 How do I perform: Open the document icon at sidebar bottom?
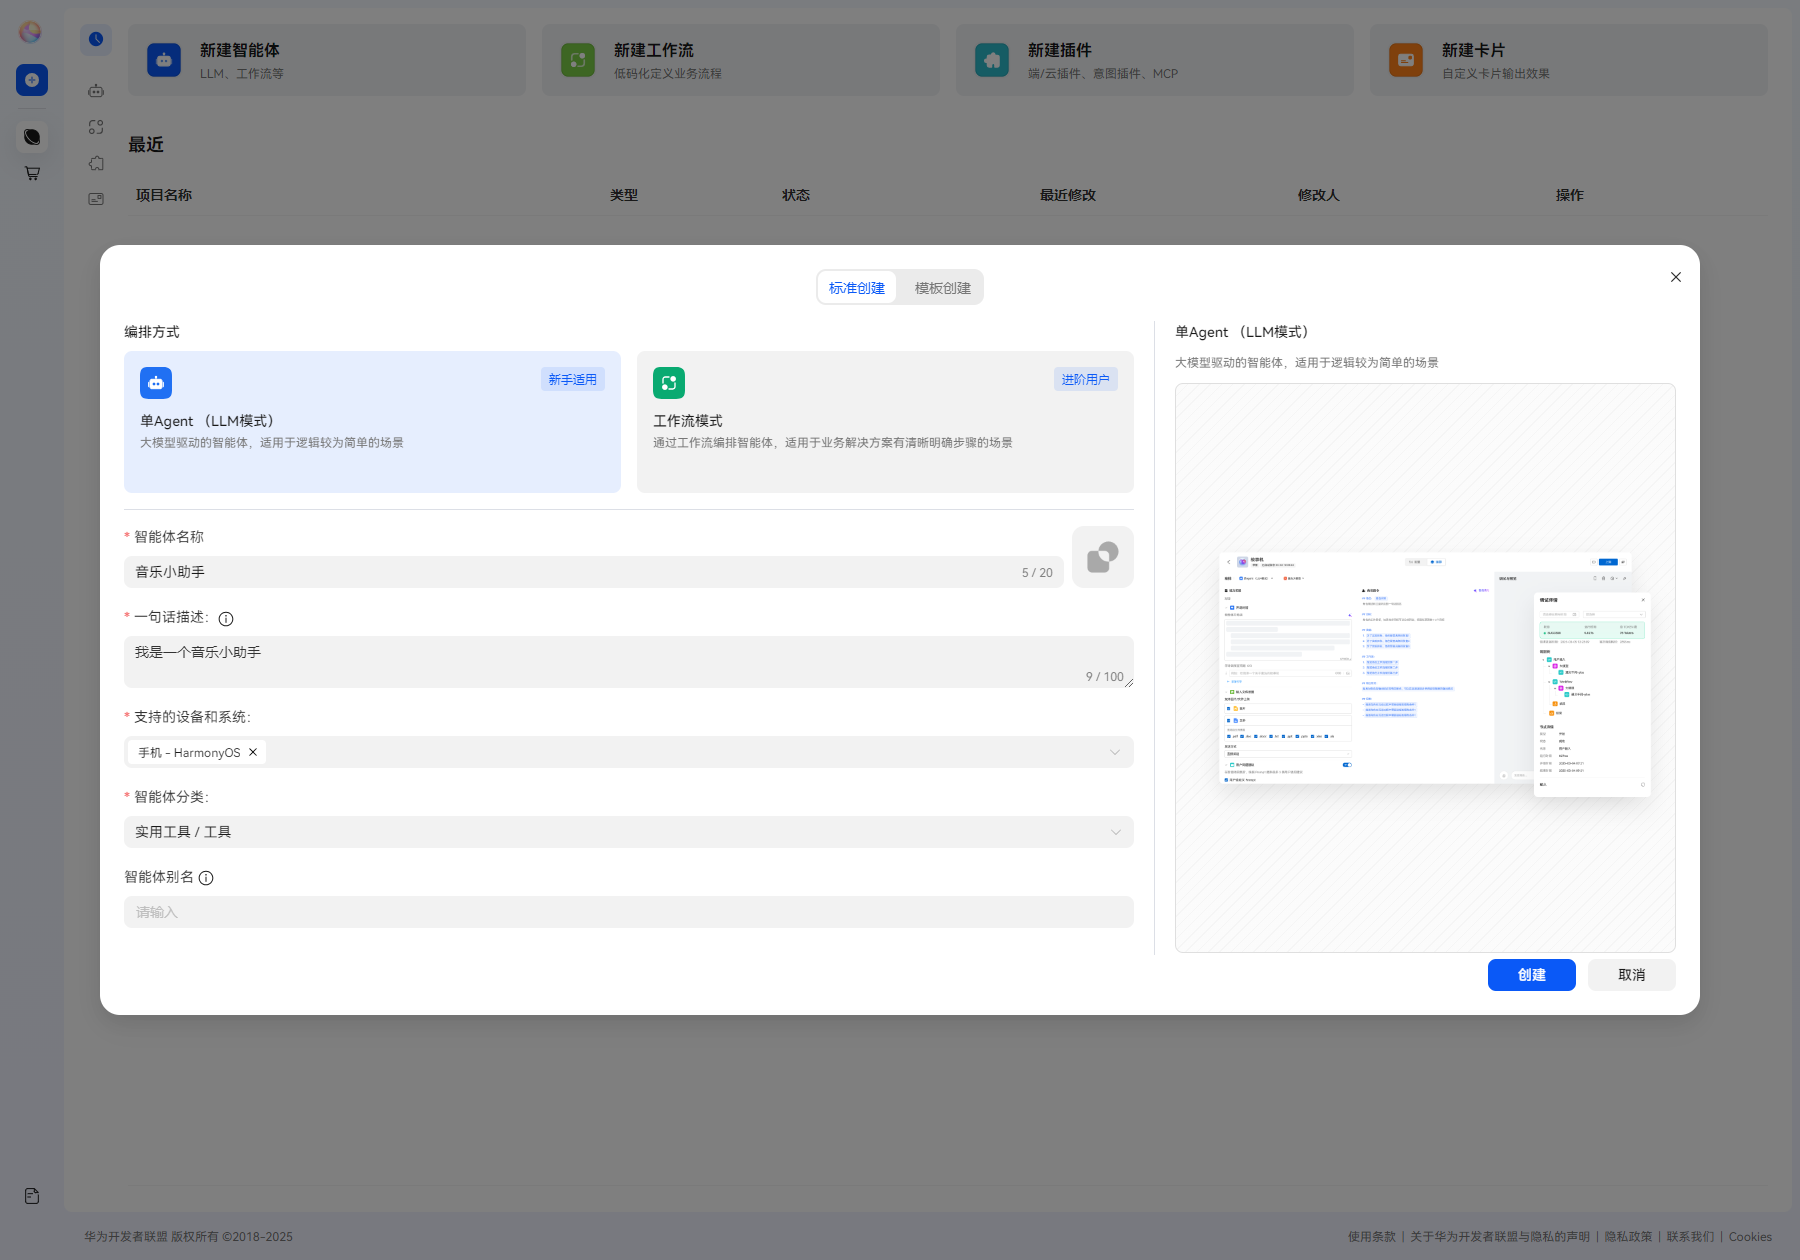coord(32,1196)
